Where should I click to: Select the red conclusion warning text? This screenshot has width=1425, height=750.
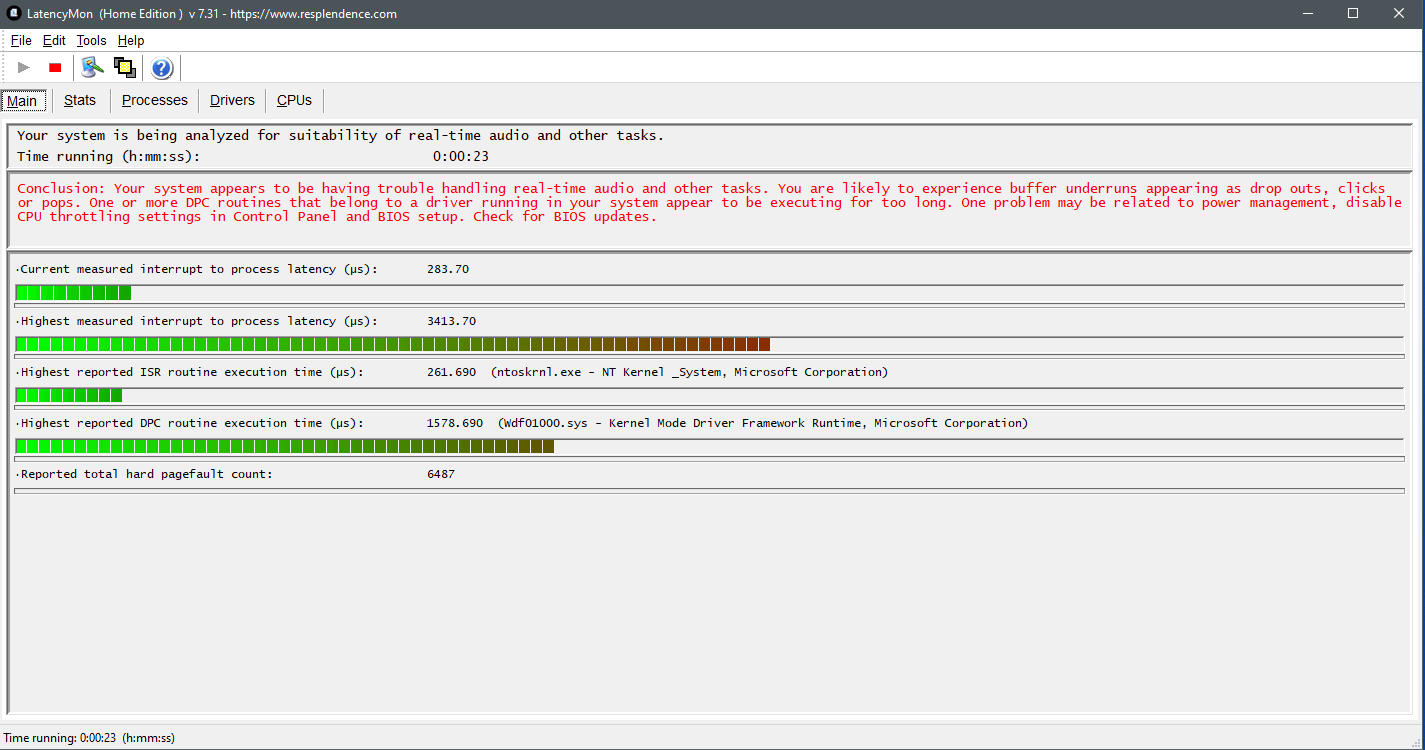tap(700, 202)
